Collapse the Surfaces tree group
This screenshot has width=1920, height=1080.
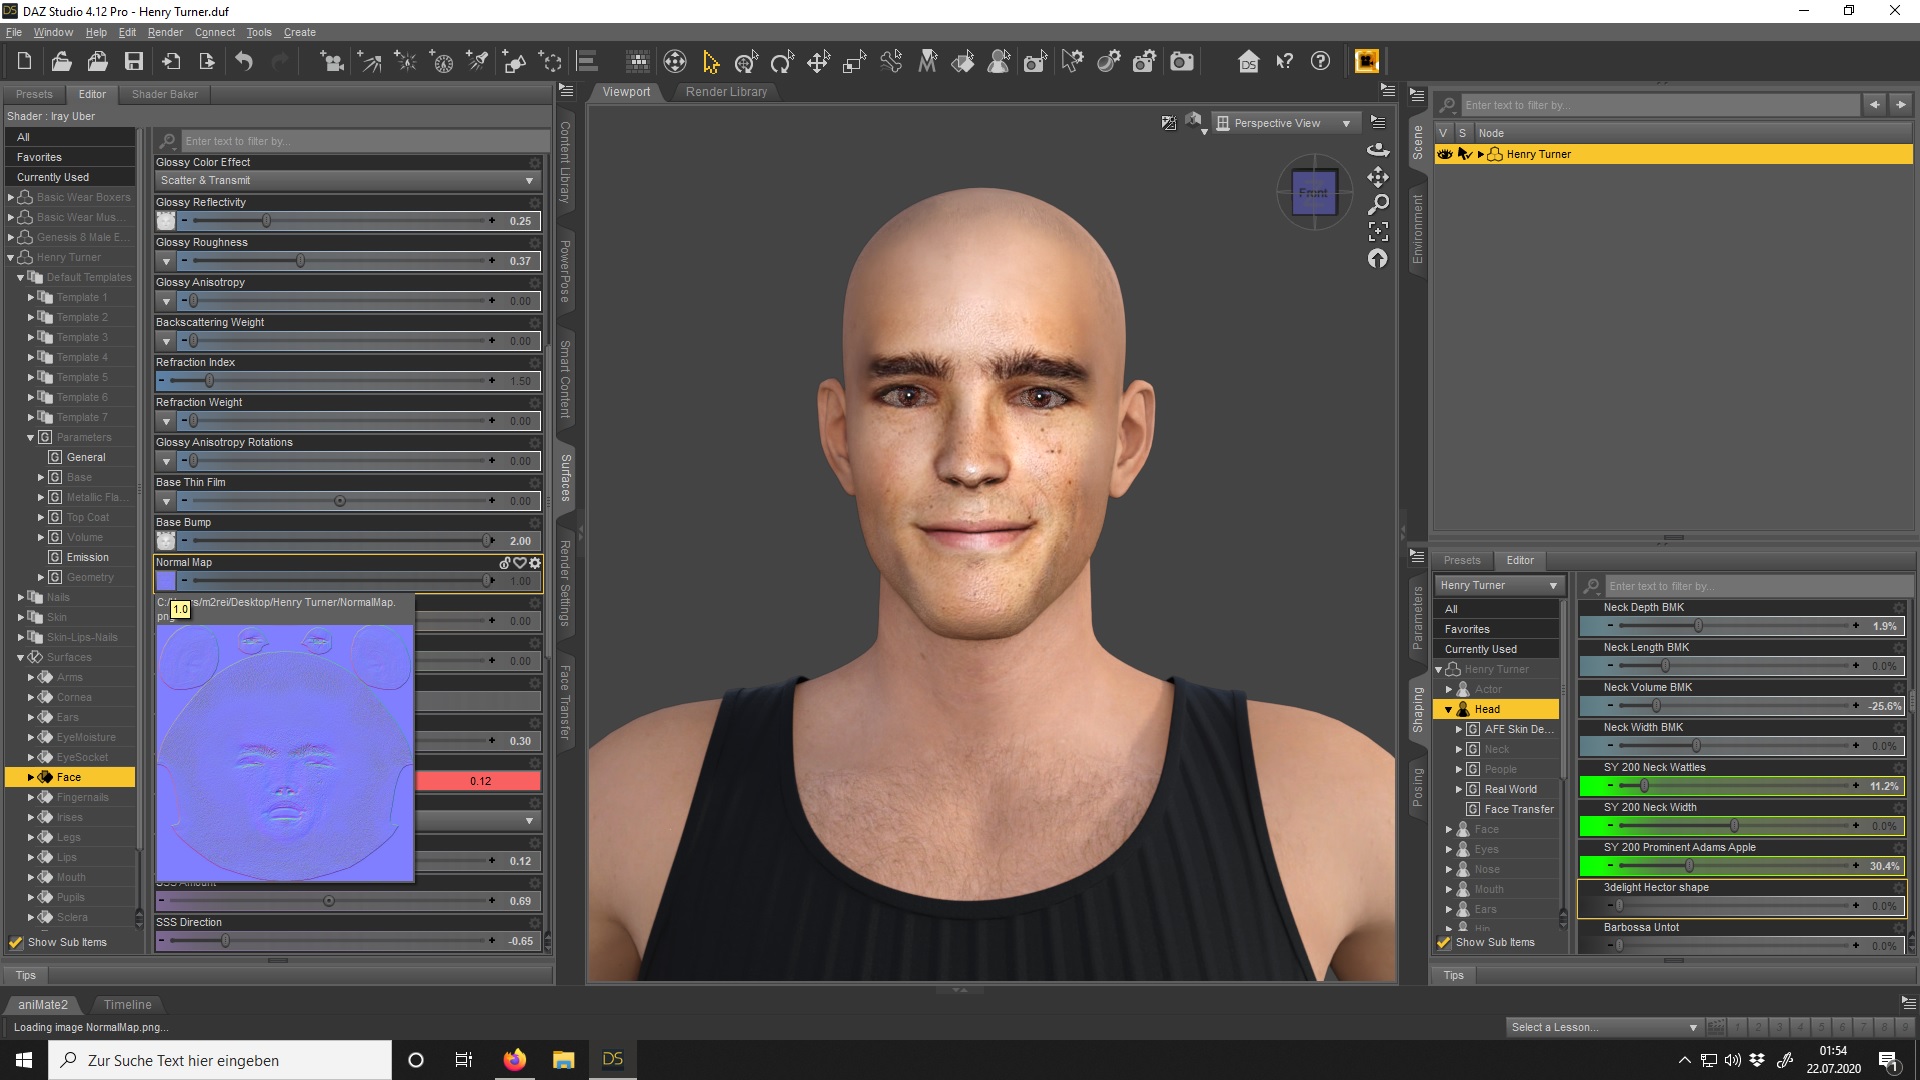click(x=20, y=657)
